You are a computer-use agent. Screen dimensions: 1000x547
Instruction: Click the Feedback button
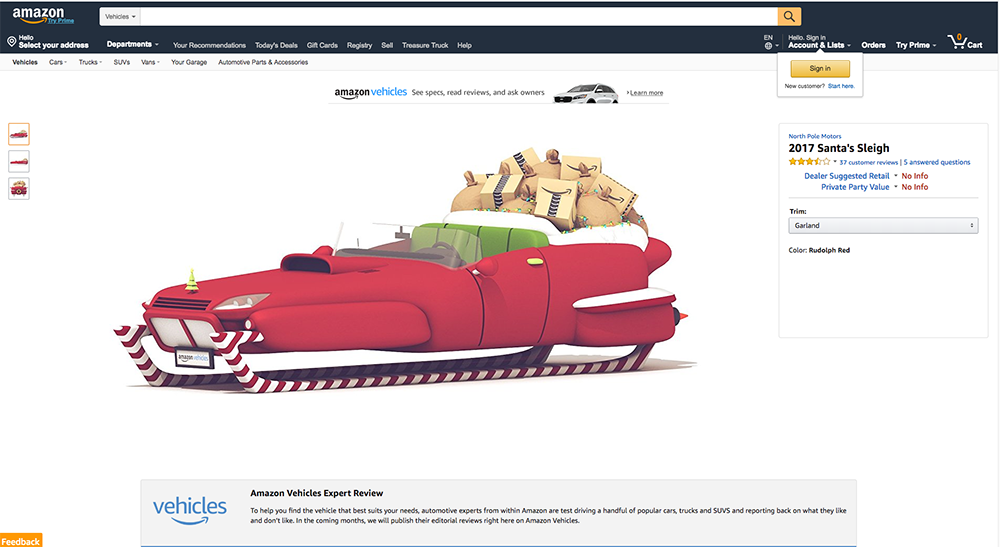pos(21,541)
